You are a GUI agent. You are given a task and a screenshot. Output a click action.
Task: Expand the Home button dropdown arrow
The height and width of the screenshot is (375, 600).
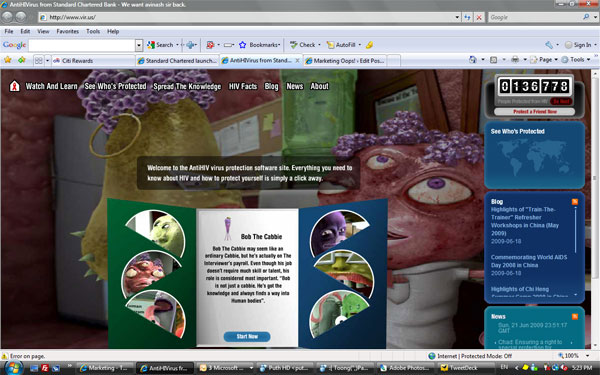pyautogui.click(x=483, y=60)
